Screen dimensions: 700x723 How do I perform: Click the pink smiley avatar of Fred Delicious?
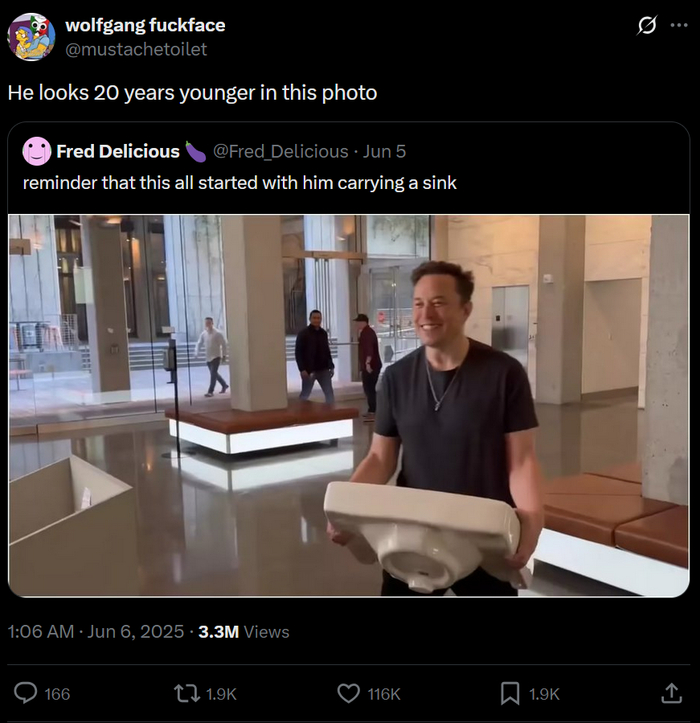37,151
